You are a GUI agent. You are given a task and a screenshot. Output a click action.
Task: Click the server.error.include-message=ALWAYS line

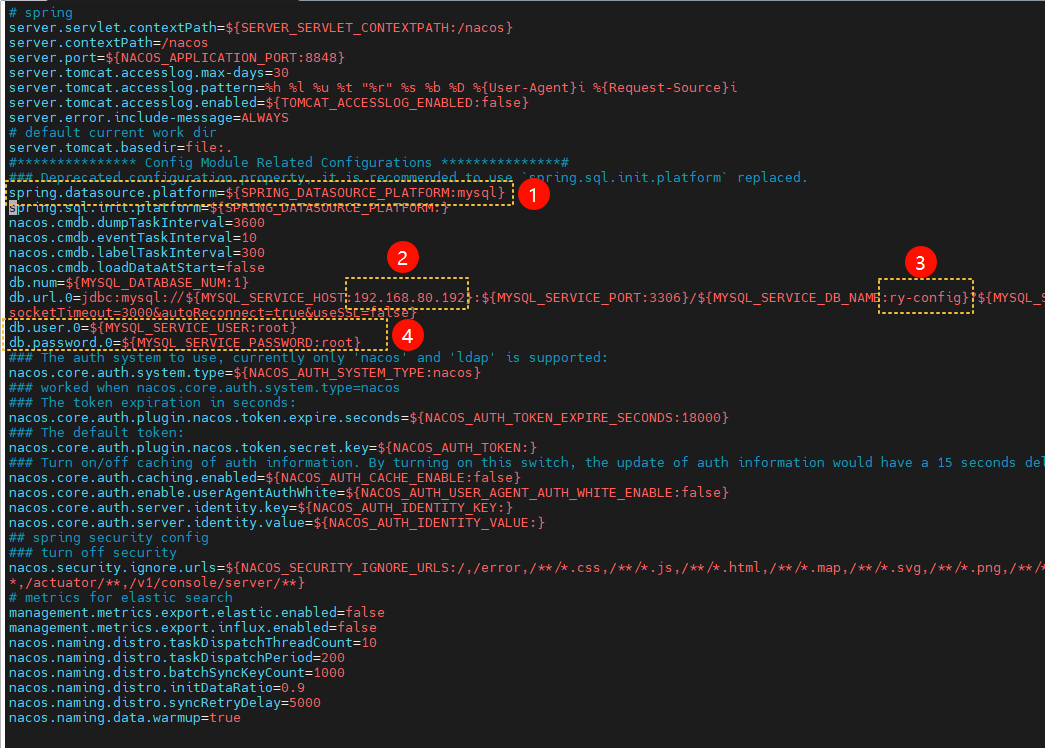[149, 117]
